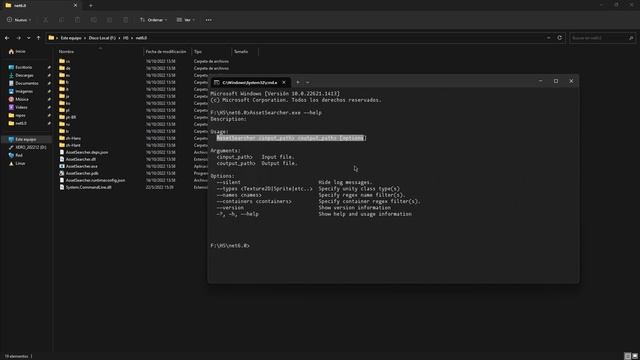Add a new Explorer tab
The width and height of the screenshot is (640, 360).
(91, 6)
